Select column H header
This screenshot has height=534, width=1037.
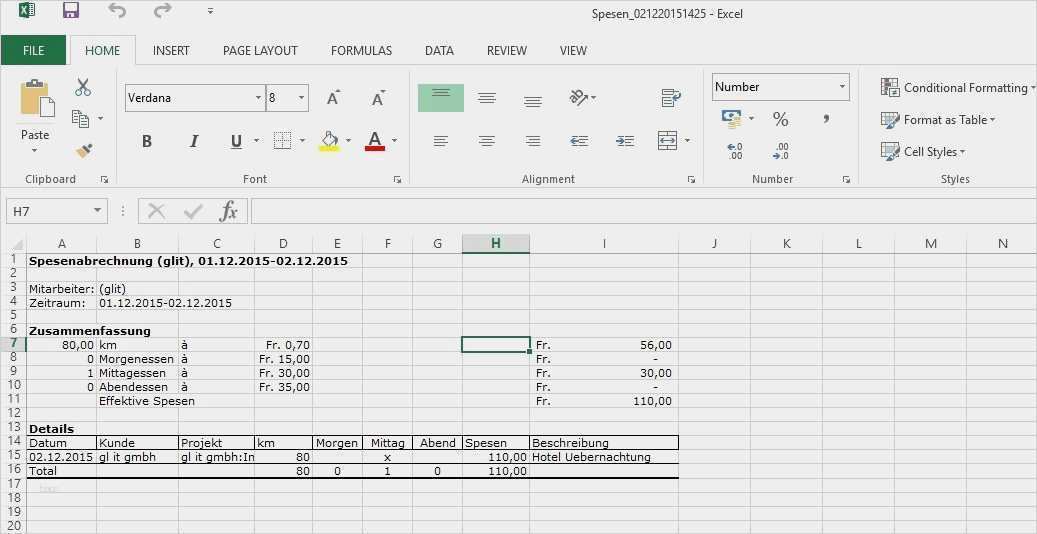pyautogui.click(x=495, y=244)
